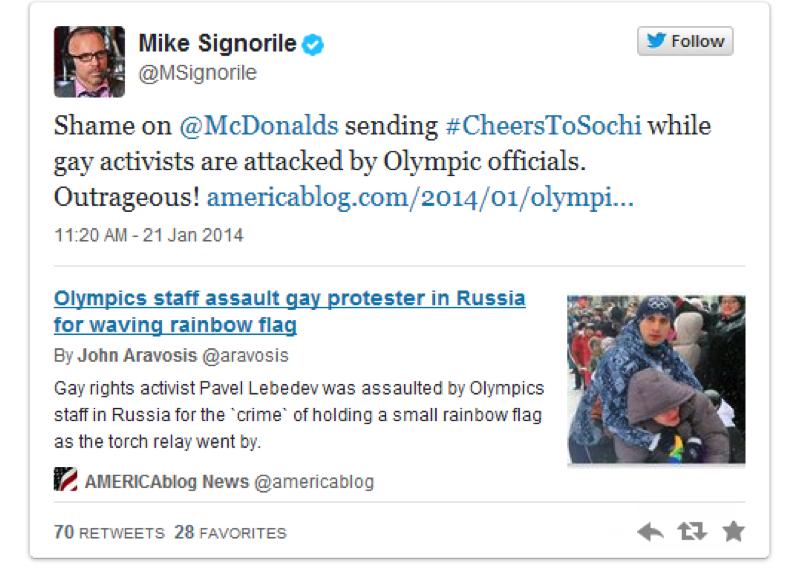View the 28 favorites count
This screenshot has height=577, width=811.
[x=230, y=533]
